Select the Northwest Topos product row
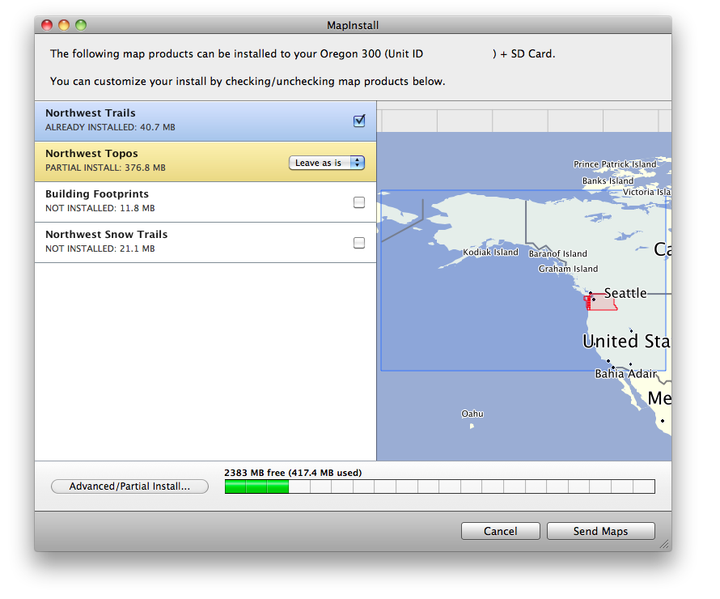Viewport: 720px width, 599px height. (150, 161)
